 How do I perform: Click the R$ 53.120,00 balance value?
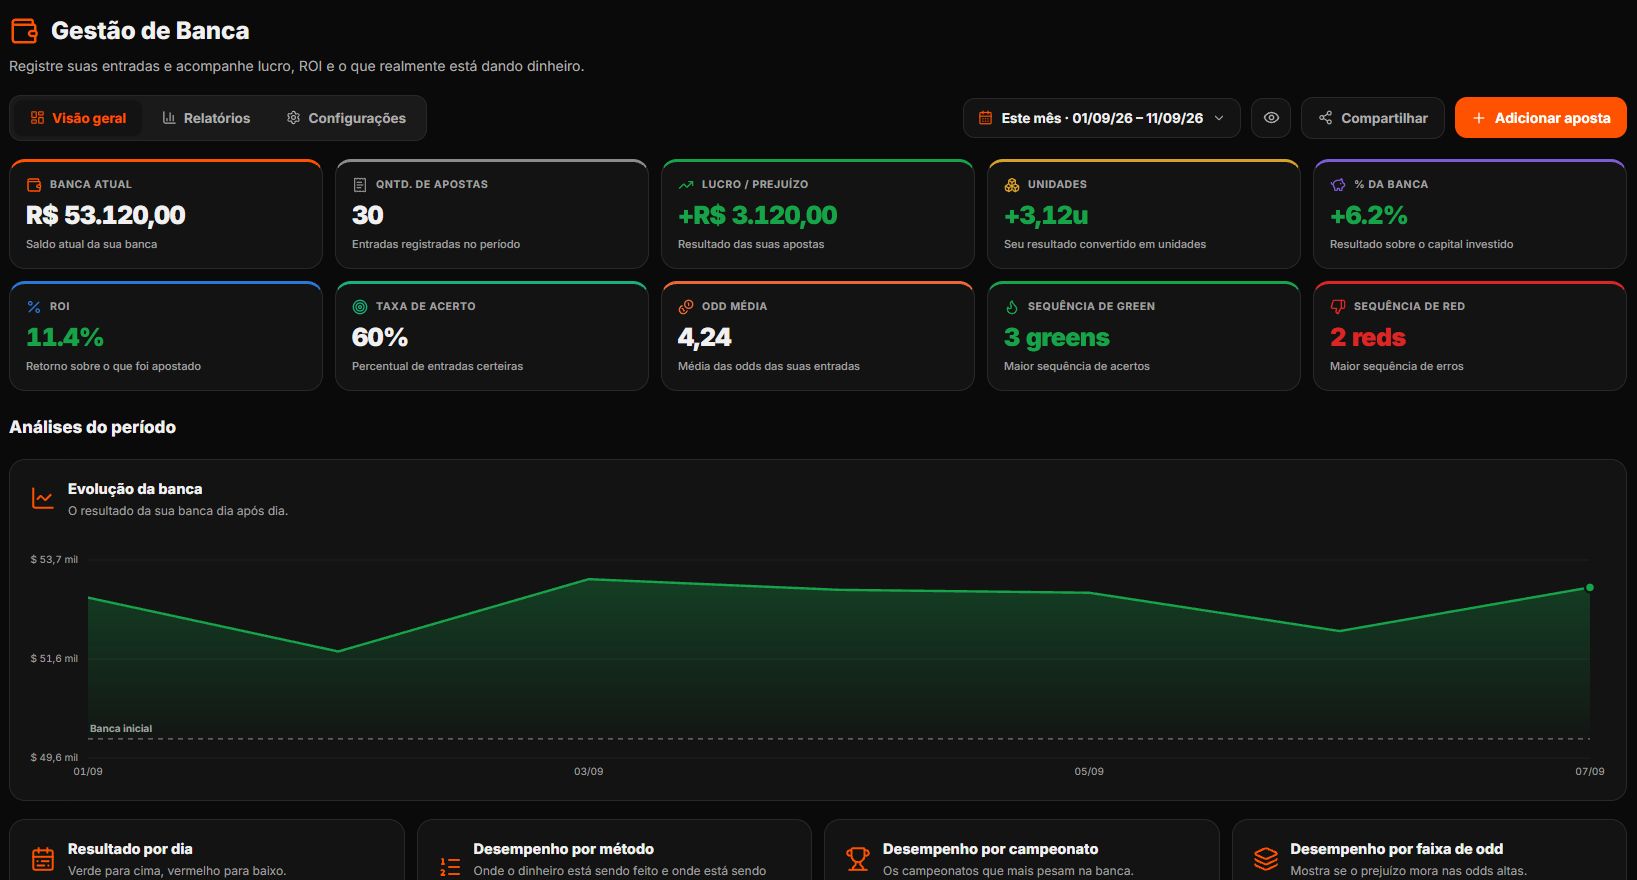click(106, 215)
